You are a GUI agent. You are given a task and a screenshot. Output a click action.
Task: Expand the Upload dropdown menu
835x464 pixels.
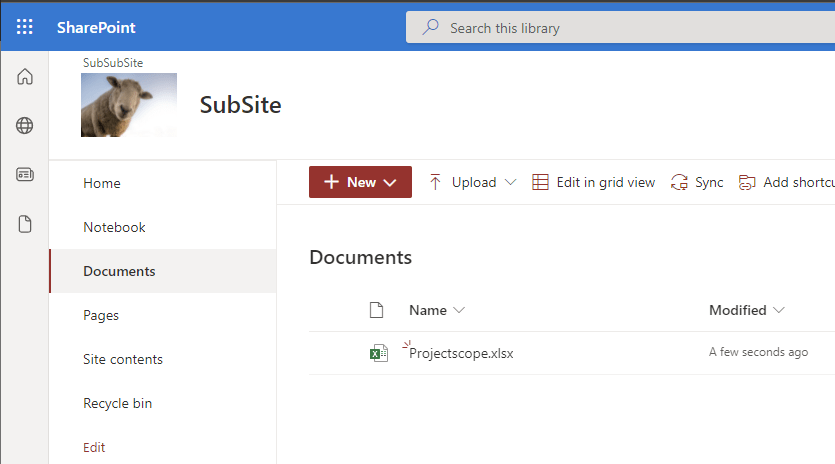(473, 182)
